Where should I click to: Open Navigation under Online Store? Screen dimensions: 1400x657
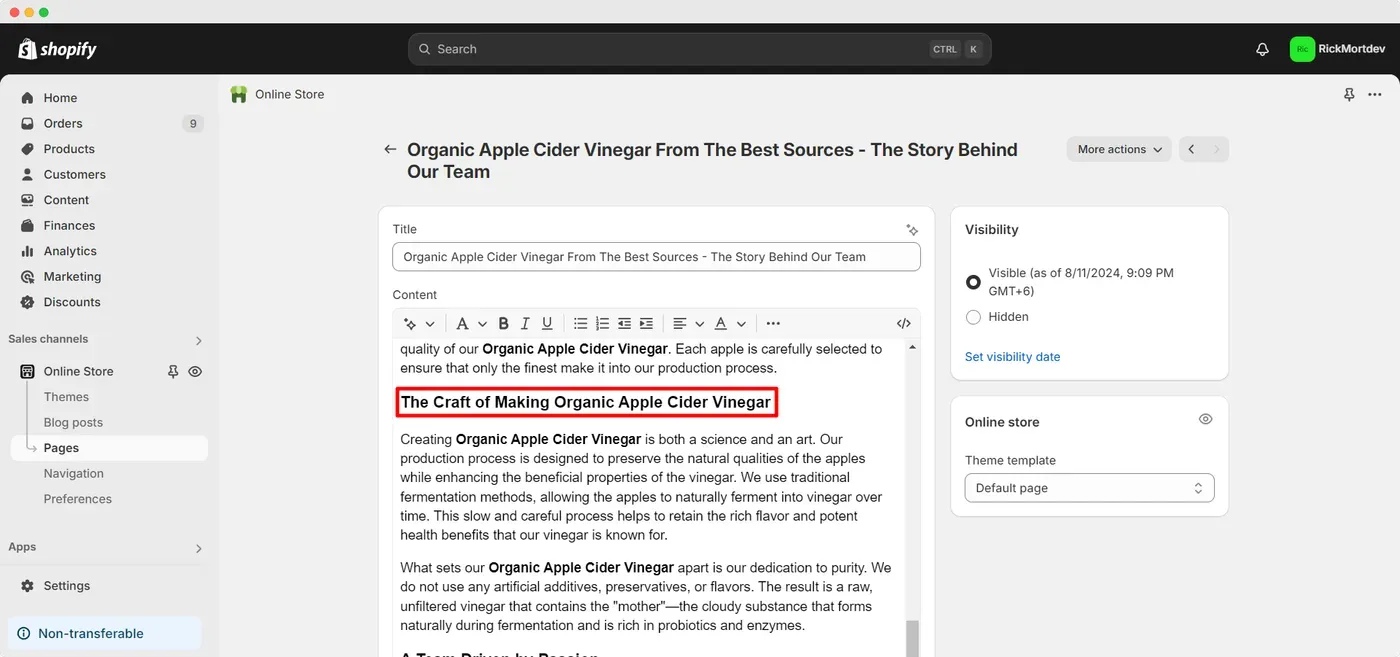pos(73,473)
